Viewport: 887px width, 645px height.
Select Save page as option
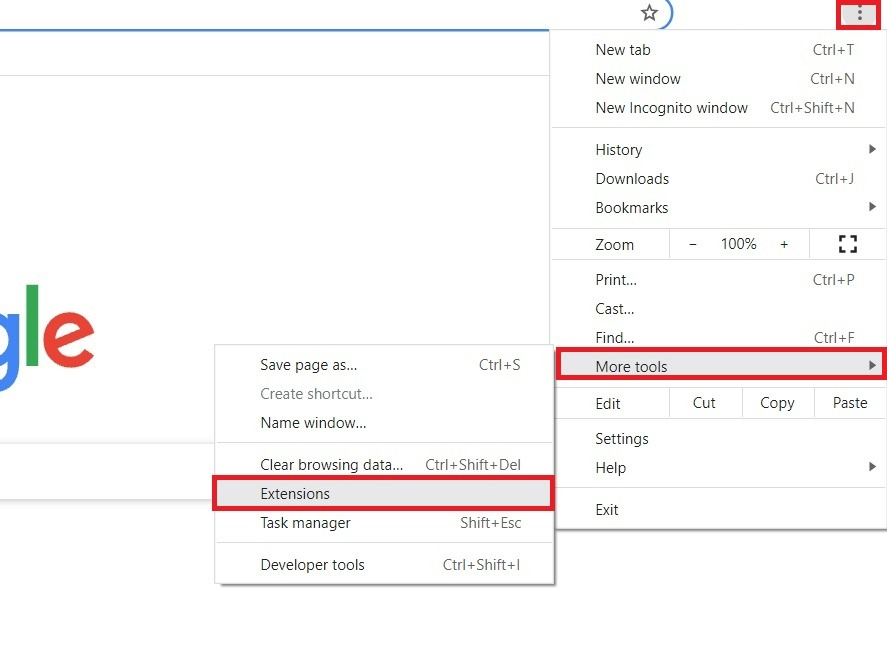pyautogui.click(x=309, y=365)
